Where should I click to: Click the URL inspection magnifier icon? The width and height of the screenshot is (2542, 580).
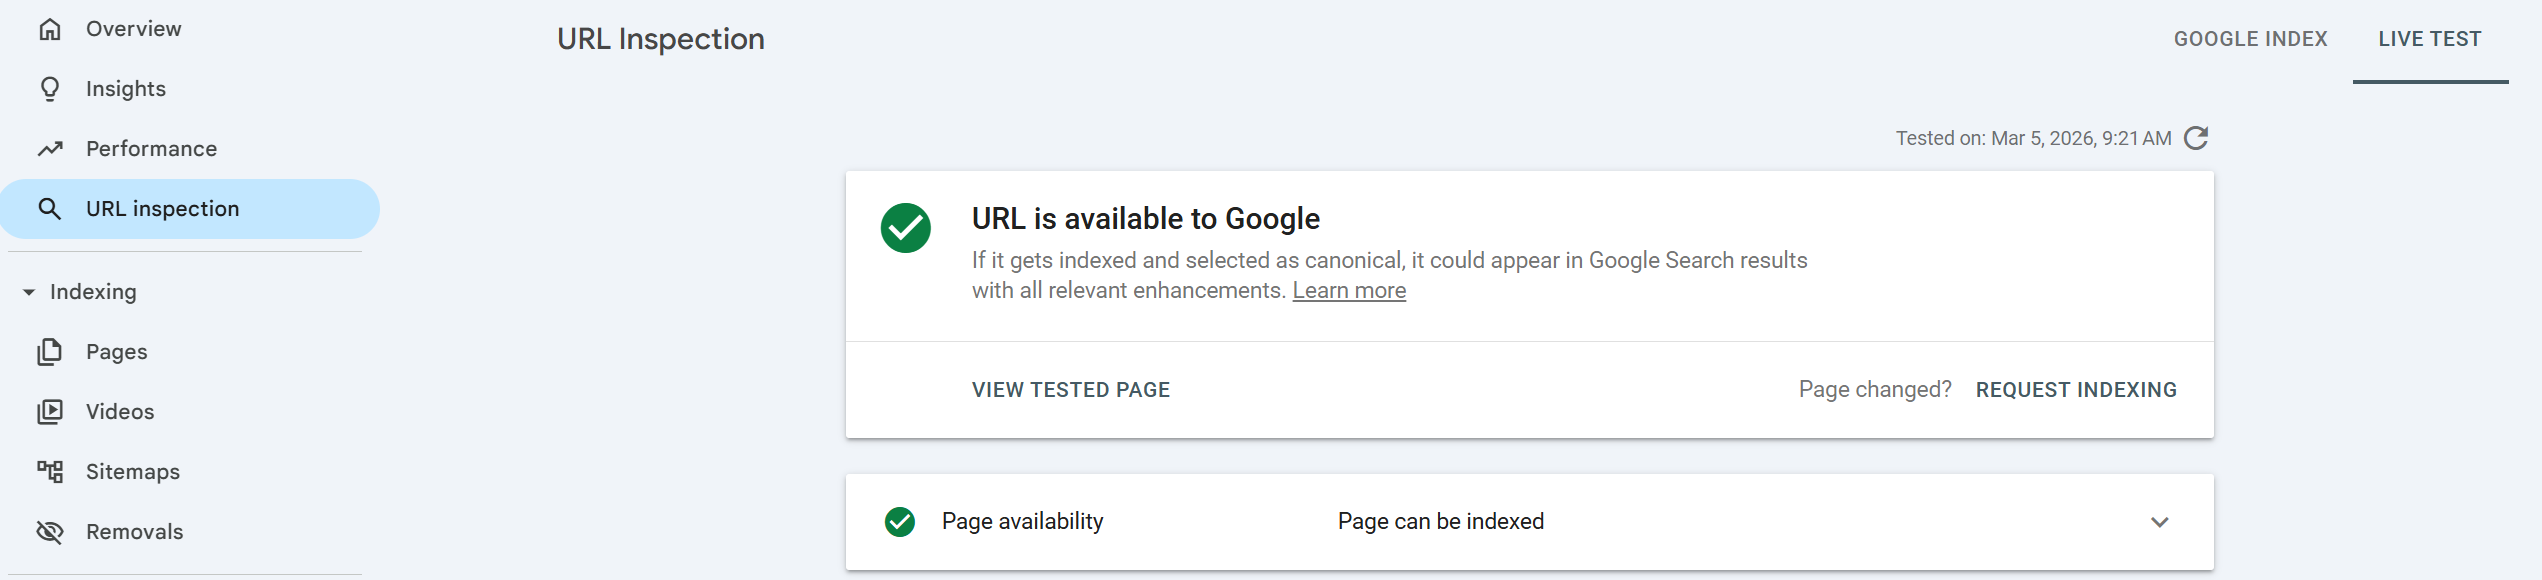click(x=50, y=209)
